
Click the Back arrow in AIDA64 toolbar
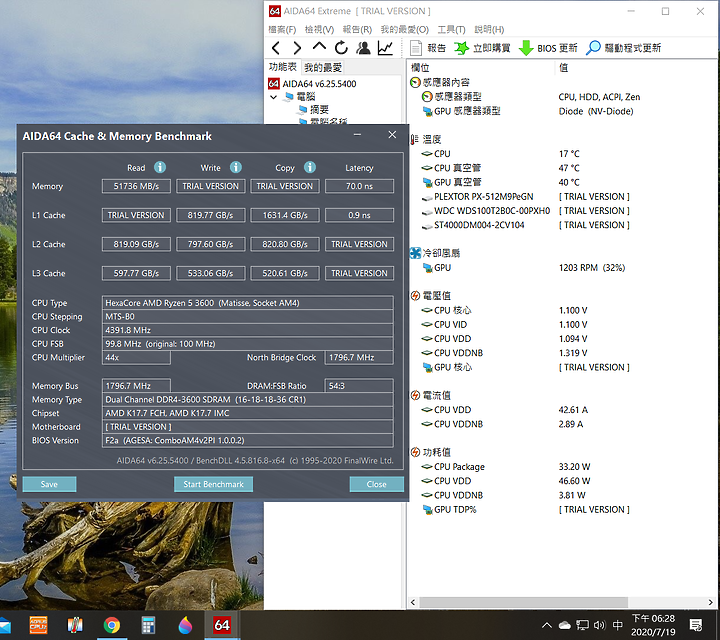[x=276, y=48]
